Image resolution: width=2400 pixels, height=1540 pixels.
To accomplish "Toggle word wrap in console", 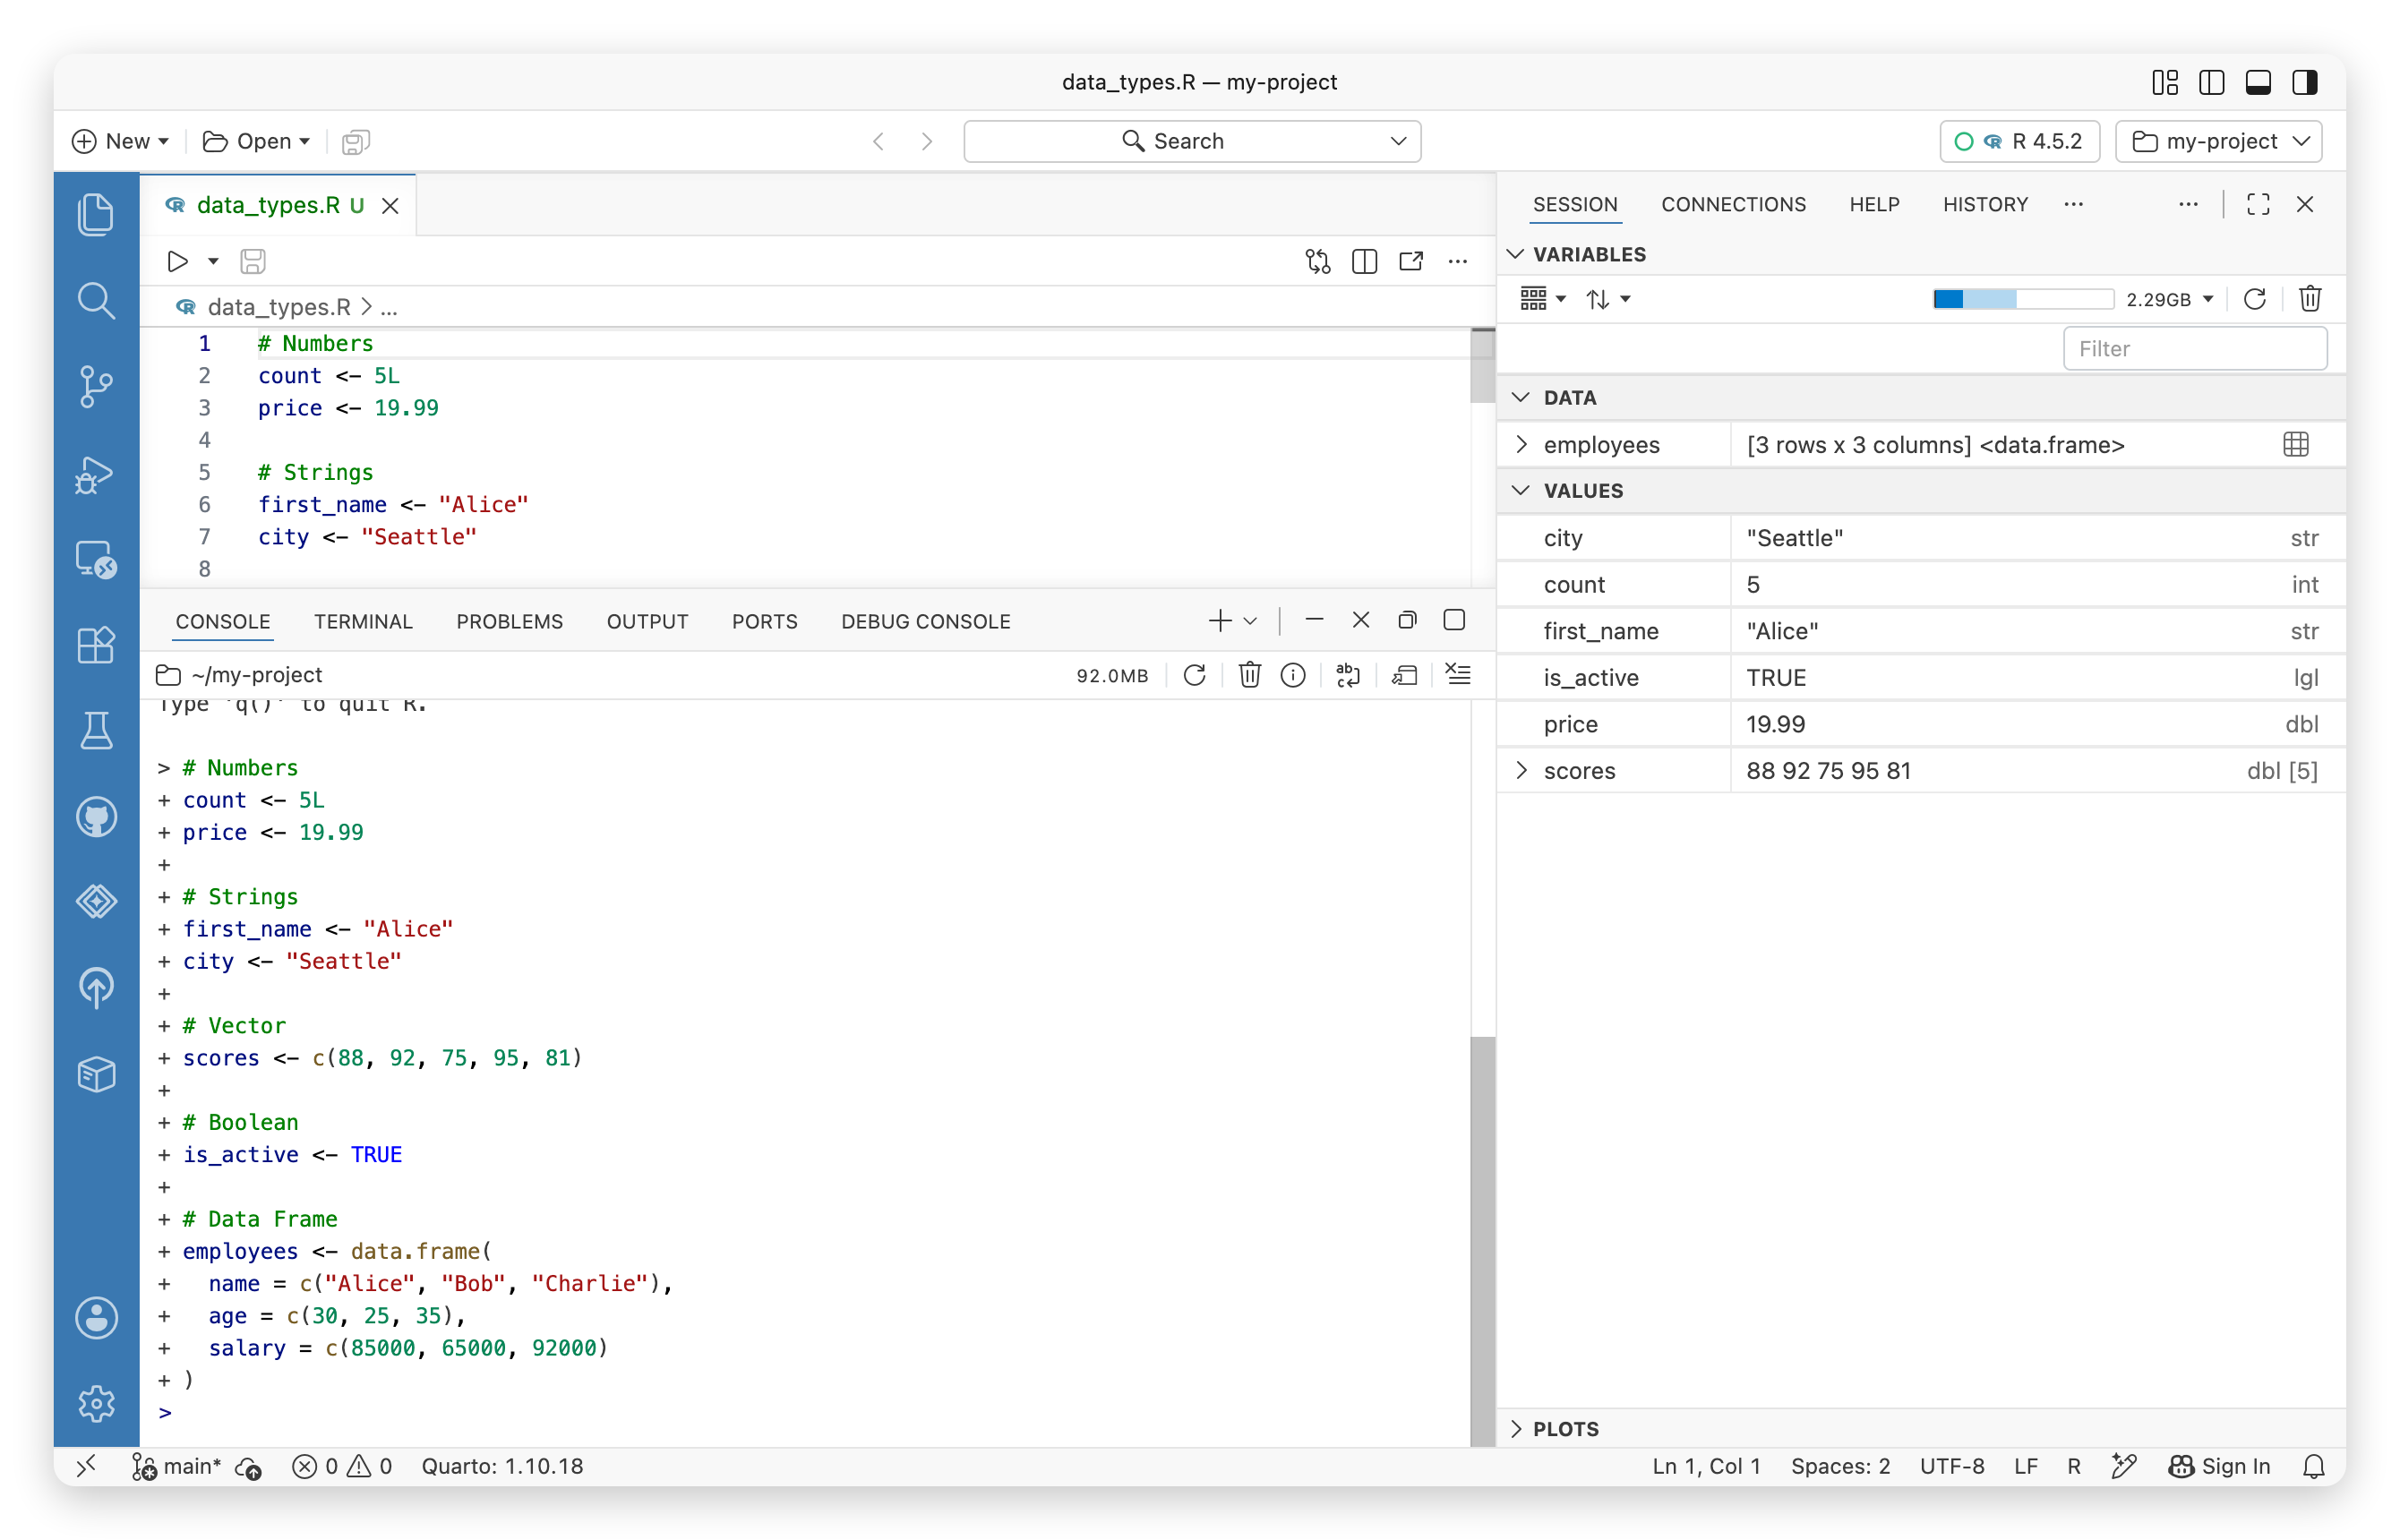I will click(x=1348, y=675).
